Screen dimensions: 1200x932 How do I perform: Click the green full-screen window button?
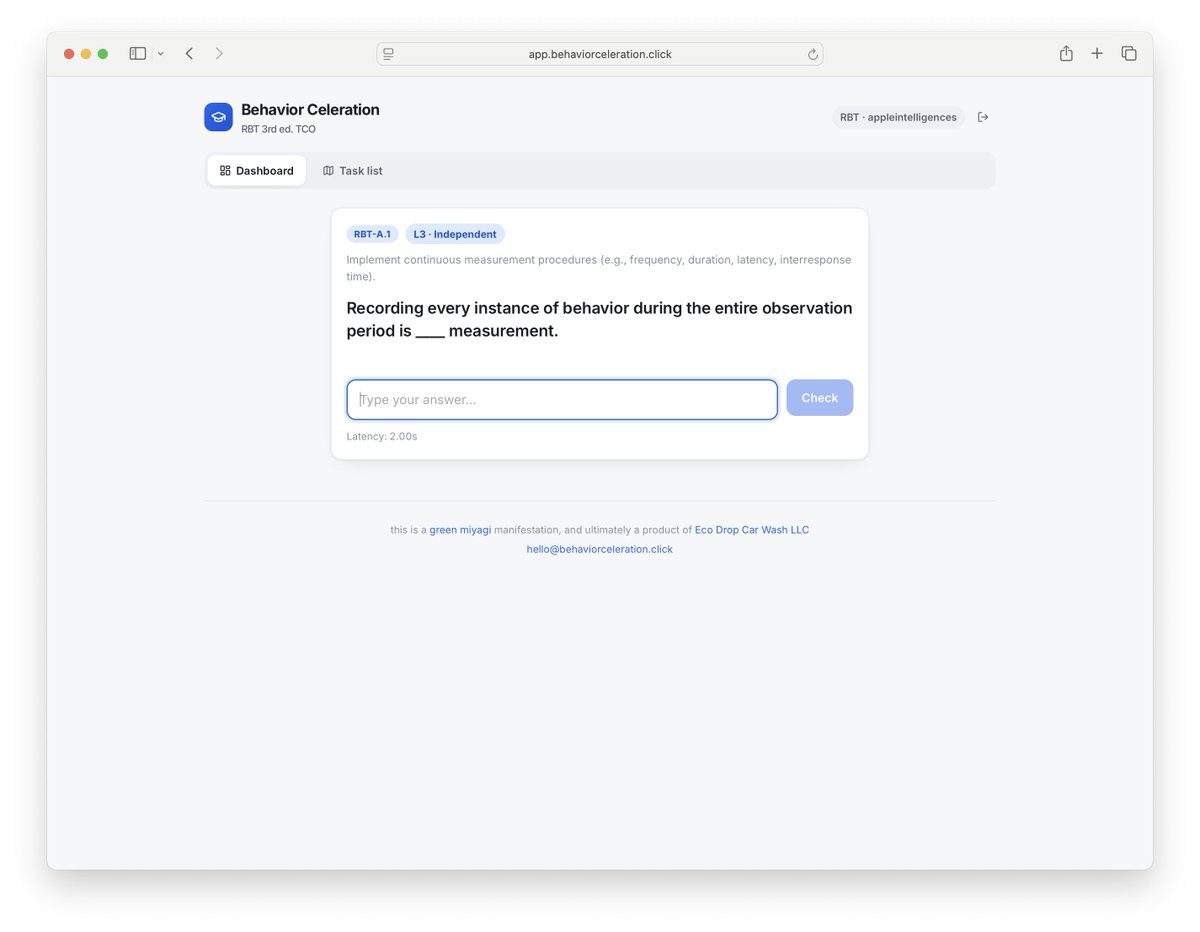[x=103, y=54]
